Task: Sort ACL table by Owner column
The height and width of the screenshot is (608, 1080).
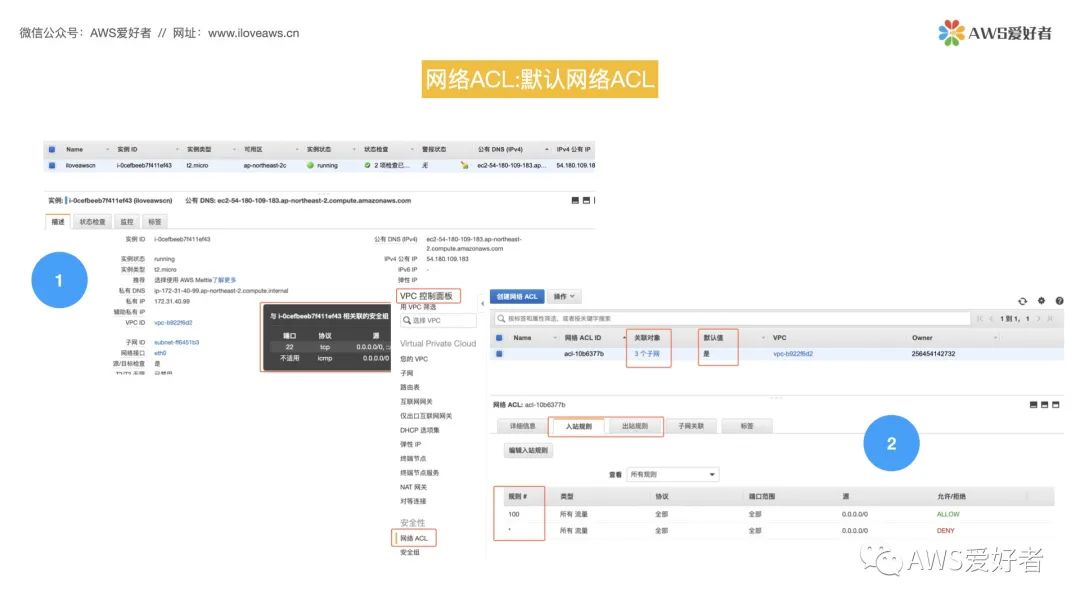Action: pos(922,338)
